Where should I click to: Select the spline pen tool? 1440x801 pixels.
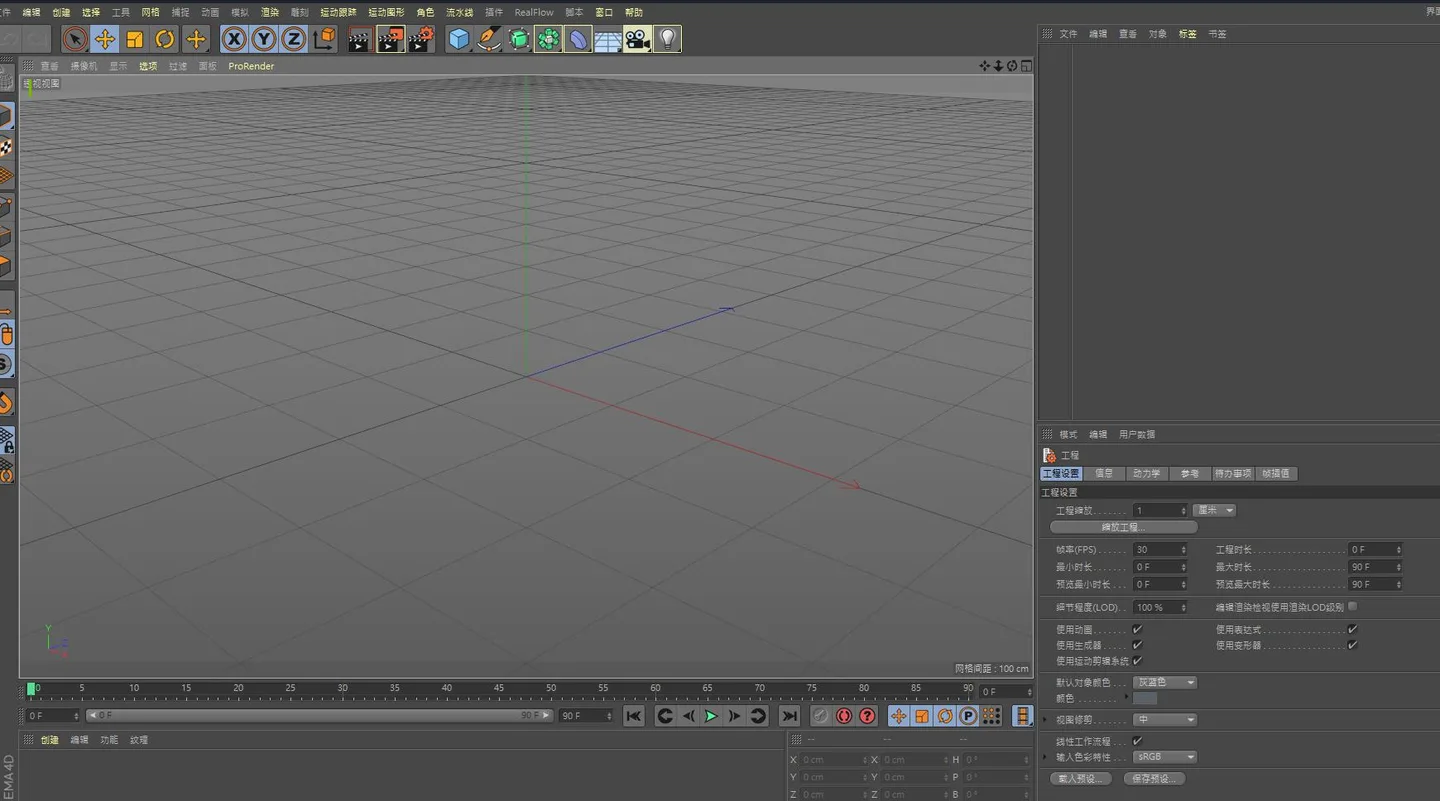(x=489, y=39)
